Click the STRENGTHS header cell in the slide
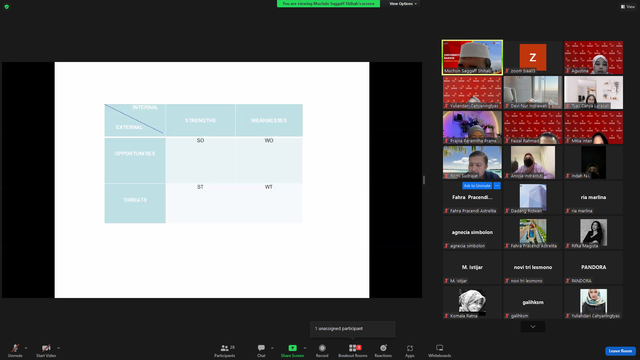Viewport: 640px width, 360px height. 200,120
